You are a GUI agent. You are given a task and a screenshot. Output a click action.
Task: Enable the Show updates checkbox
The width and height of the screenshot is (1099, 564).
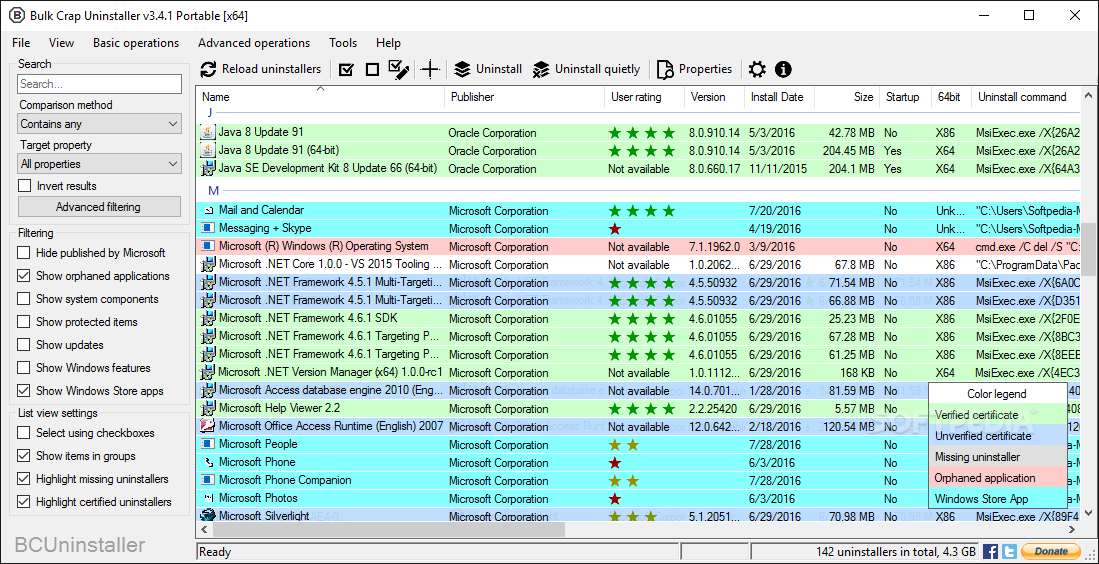click(24, 345)
